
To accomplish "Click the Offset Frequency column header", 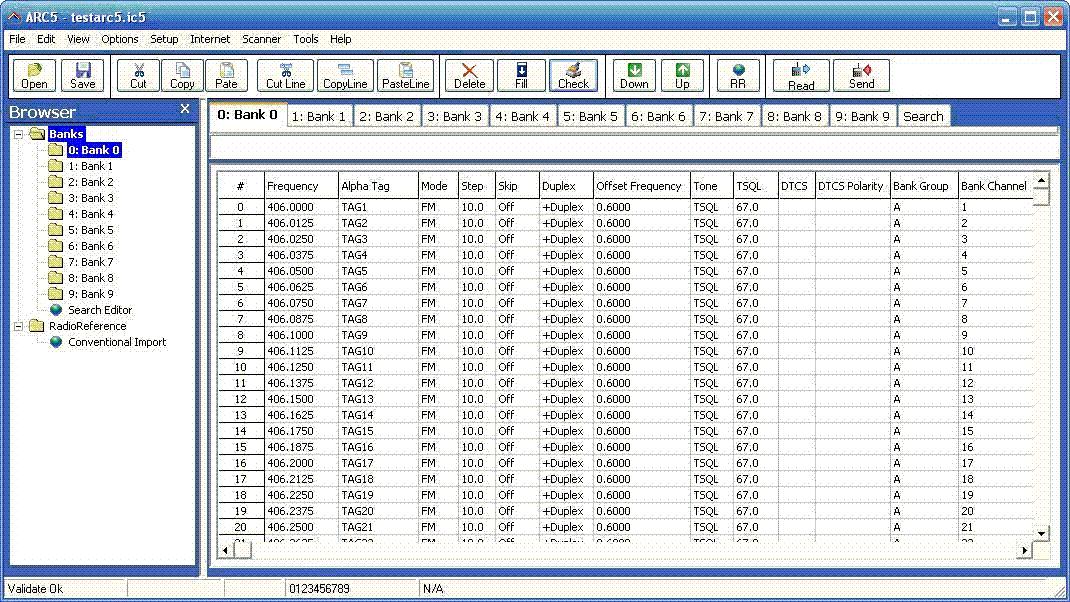I will (641, 186).
